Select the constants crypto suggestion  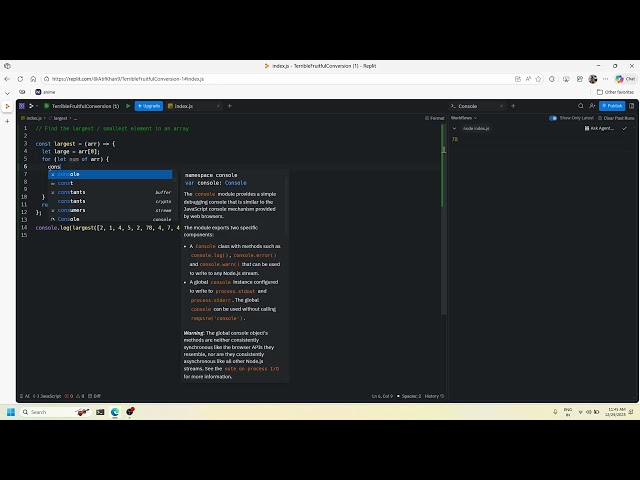tap(110, 201)
